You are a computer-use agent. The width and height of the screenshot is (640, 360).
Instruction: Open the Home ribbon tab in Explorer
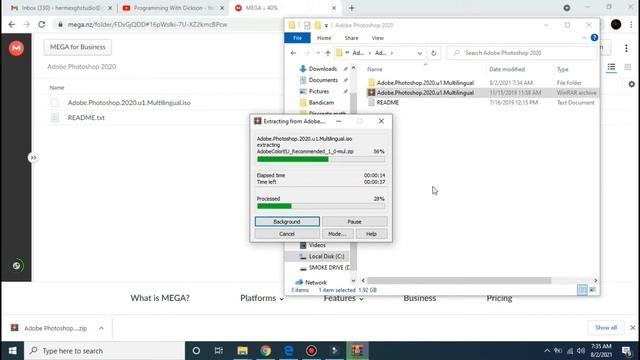point(324,38)
